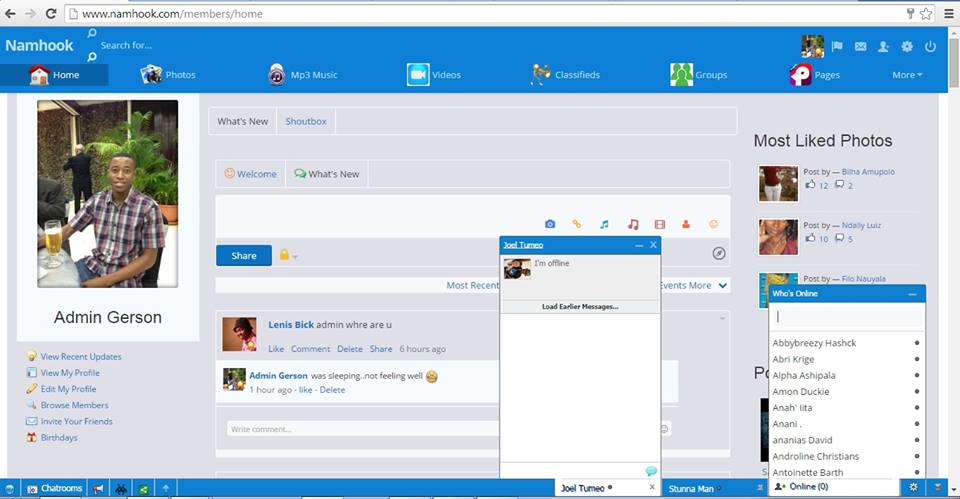Click Invite Your Friends link
The height and width of the screenshot is (499, 960).
(77, 421)
